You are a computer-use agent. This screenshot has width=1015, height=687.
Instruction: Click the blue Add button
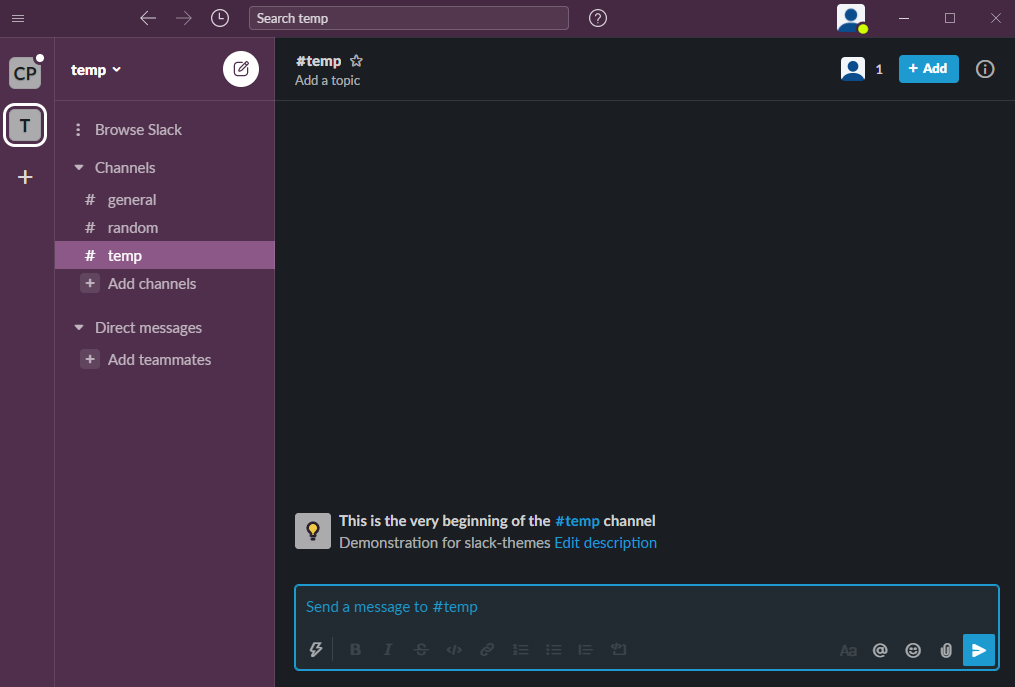coord(928,69)
